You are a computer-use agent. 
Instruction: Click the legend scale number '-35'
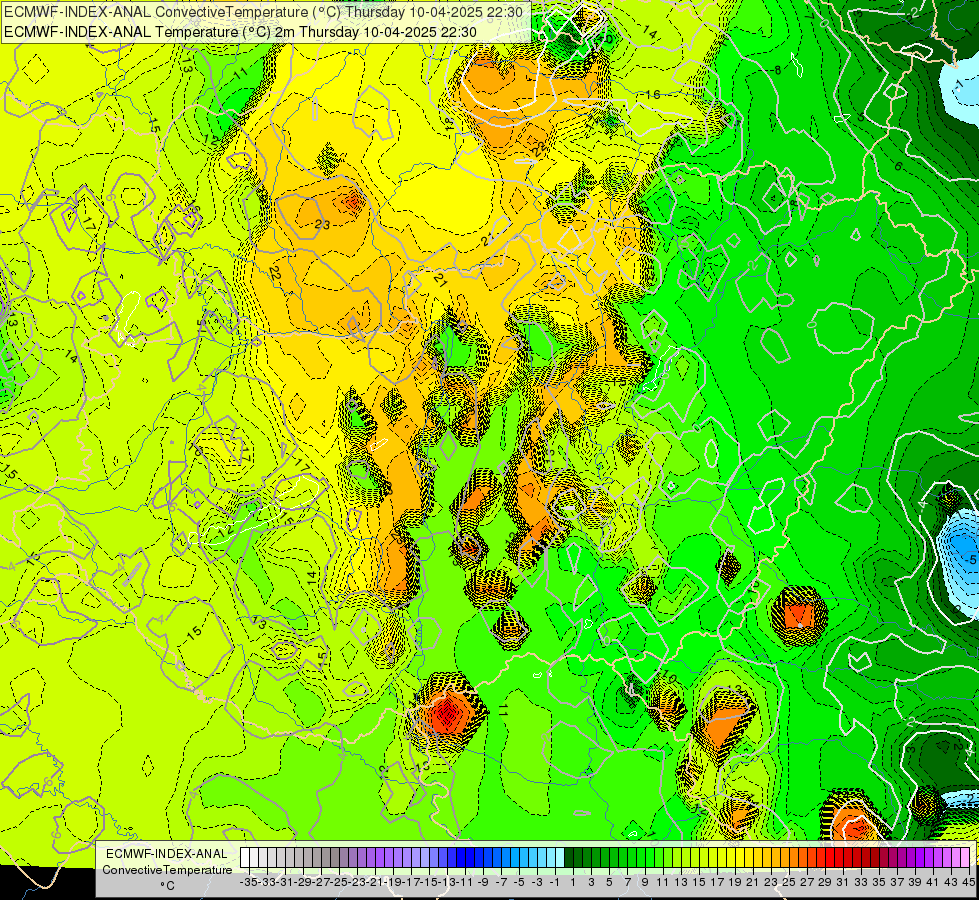point(249,882)
